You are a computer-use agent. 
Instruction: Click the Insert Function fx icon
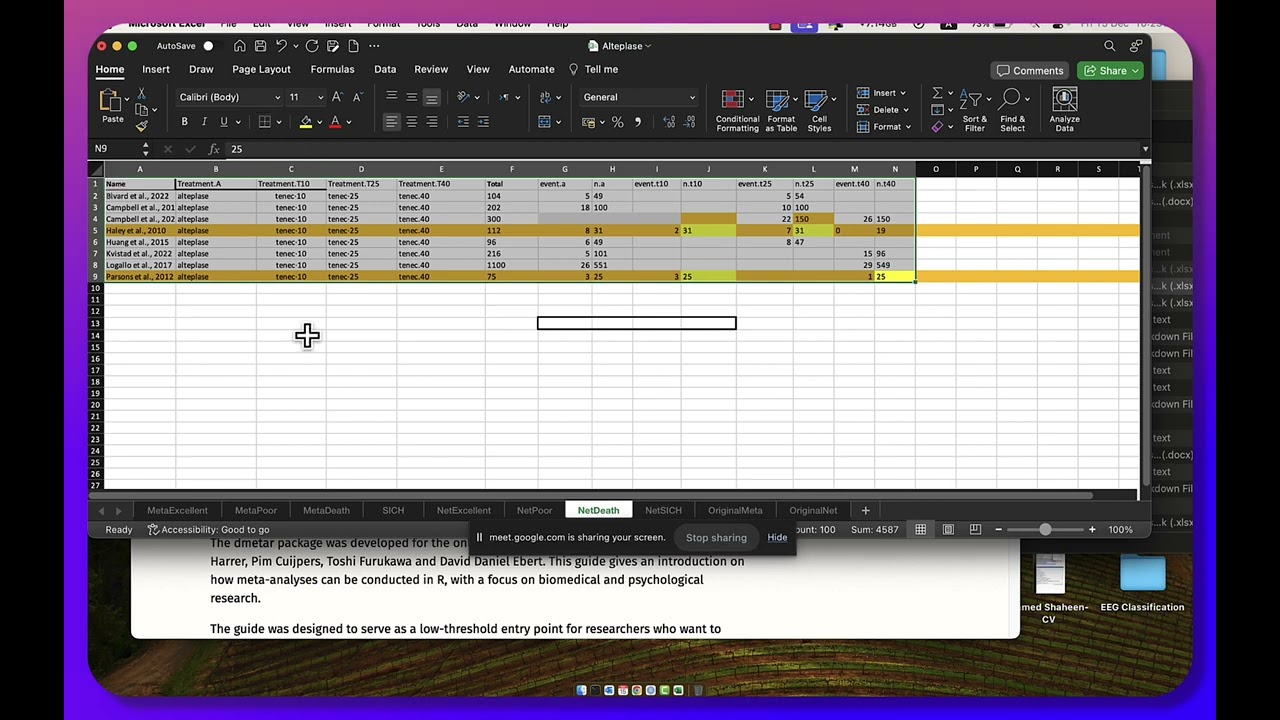point(214,149)
